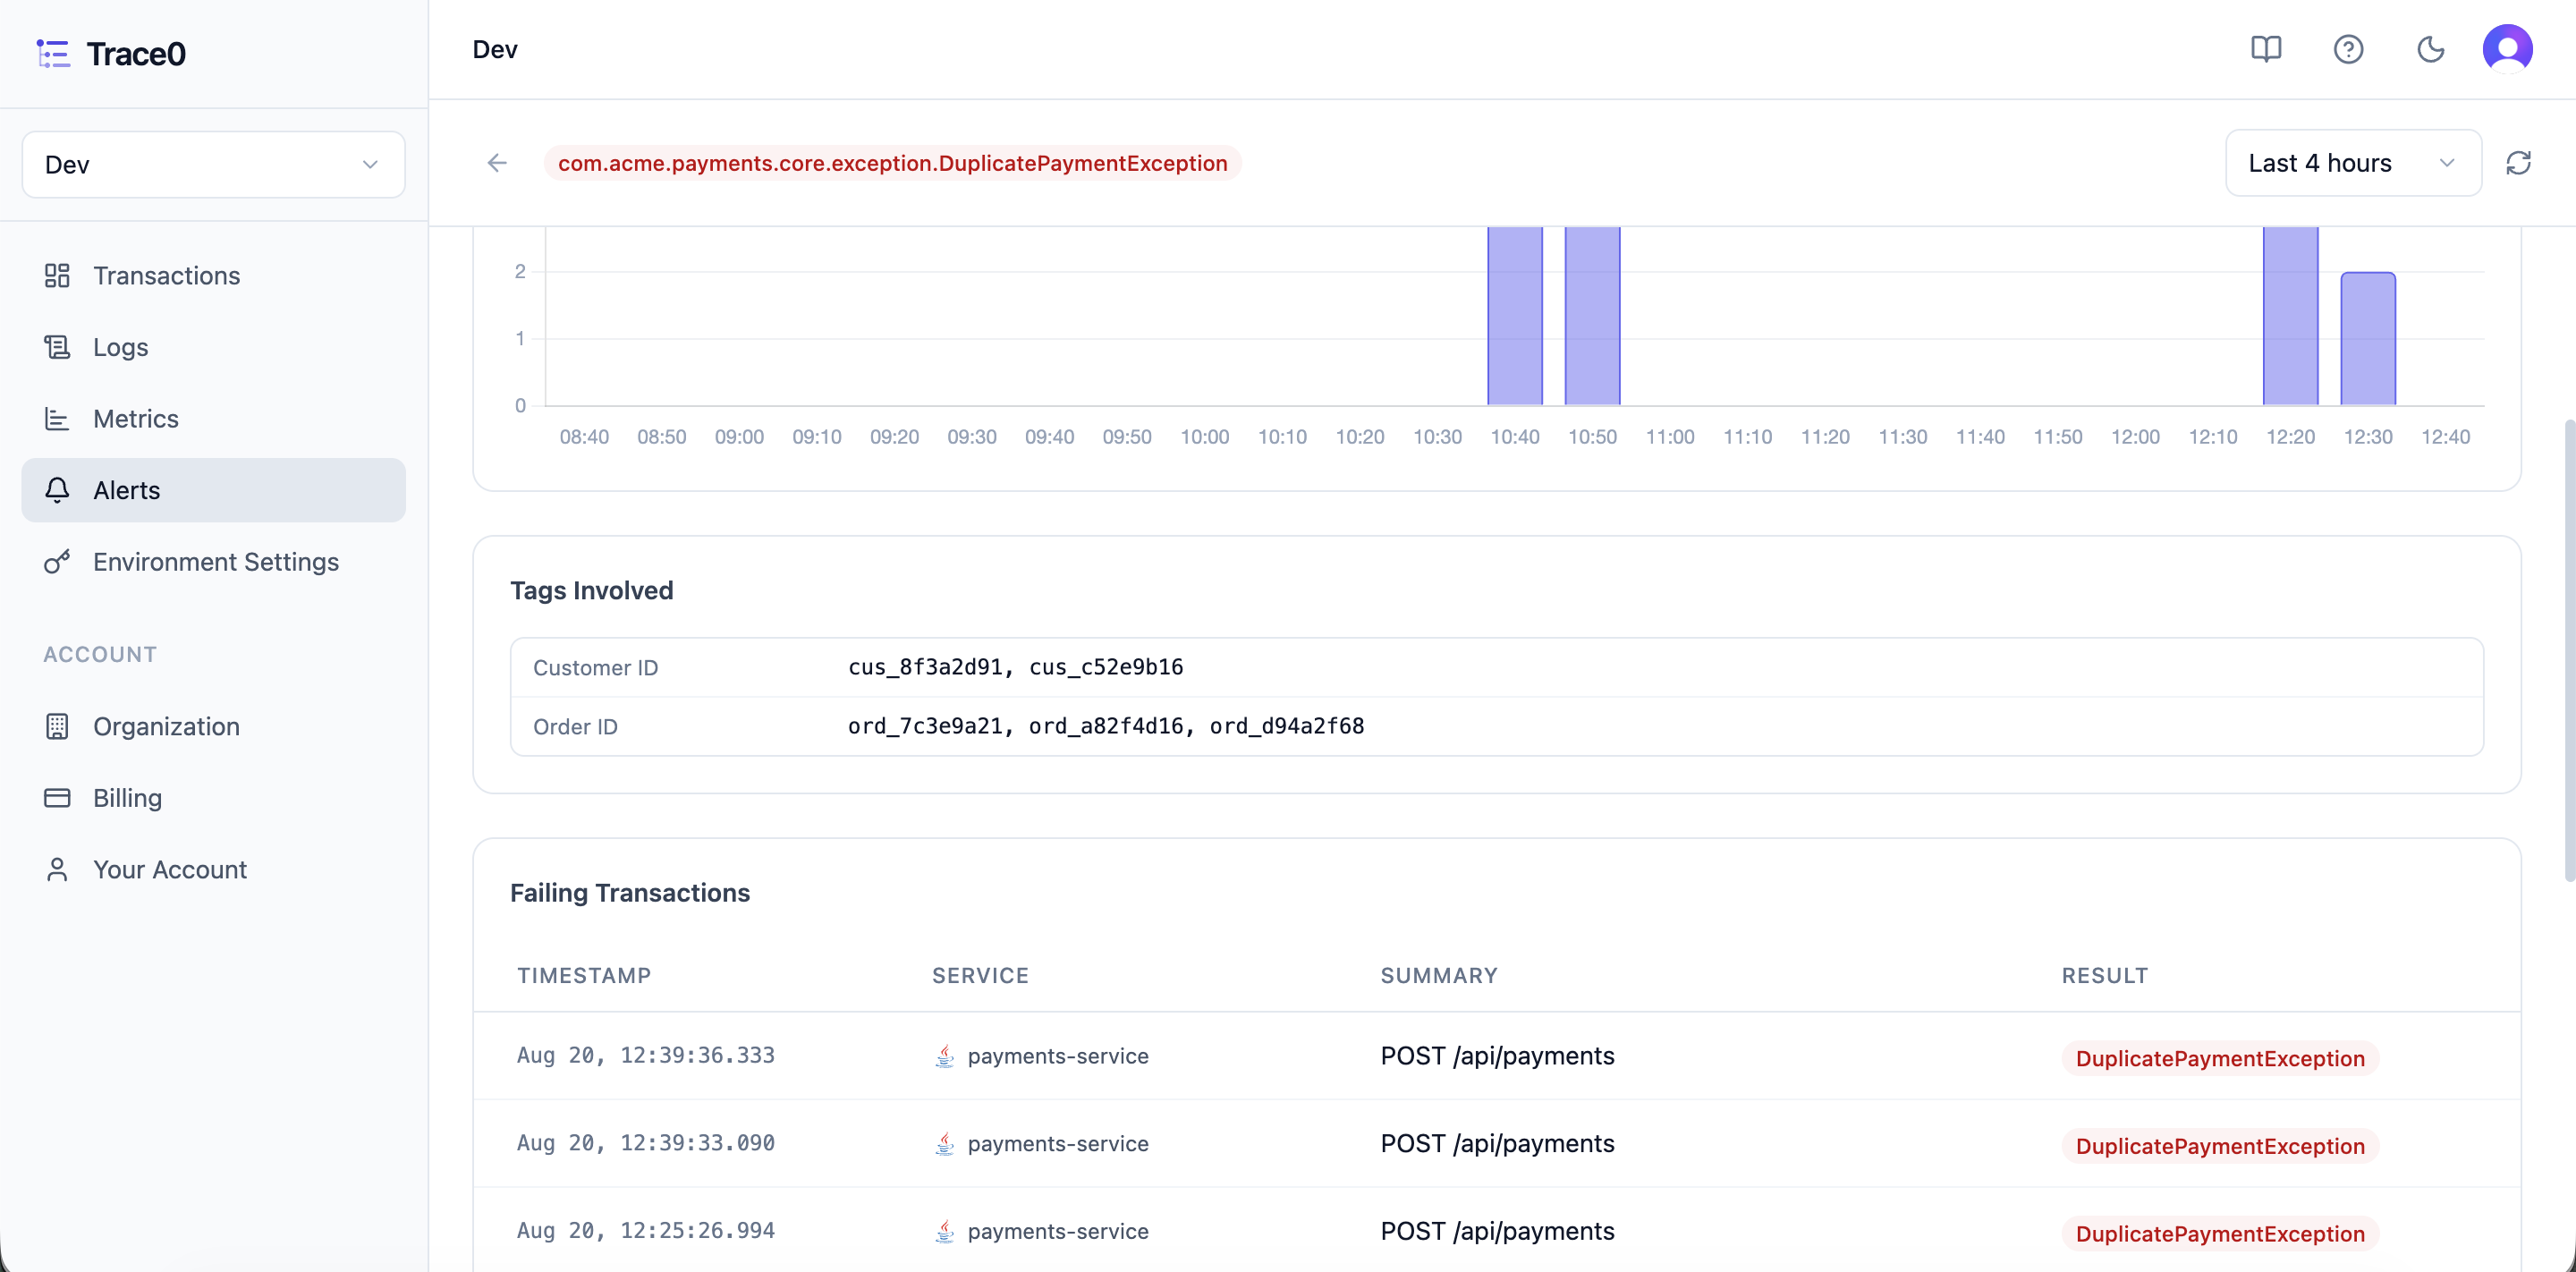This screenshot has height=1272, width=2576.
Task: Expand the Dev environment selector
Action: [213, 164]
